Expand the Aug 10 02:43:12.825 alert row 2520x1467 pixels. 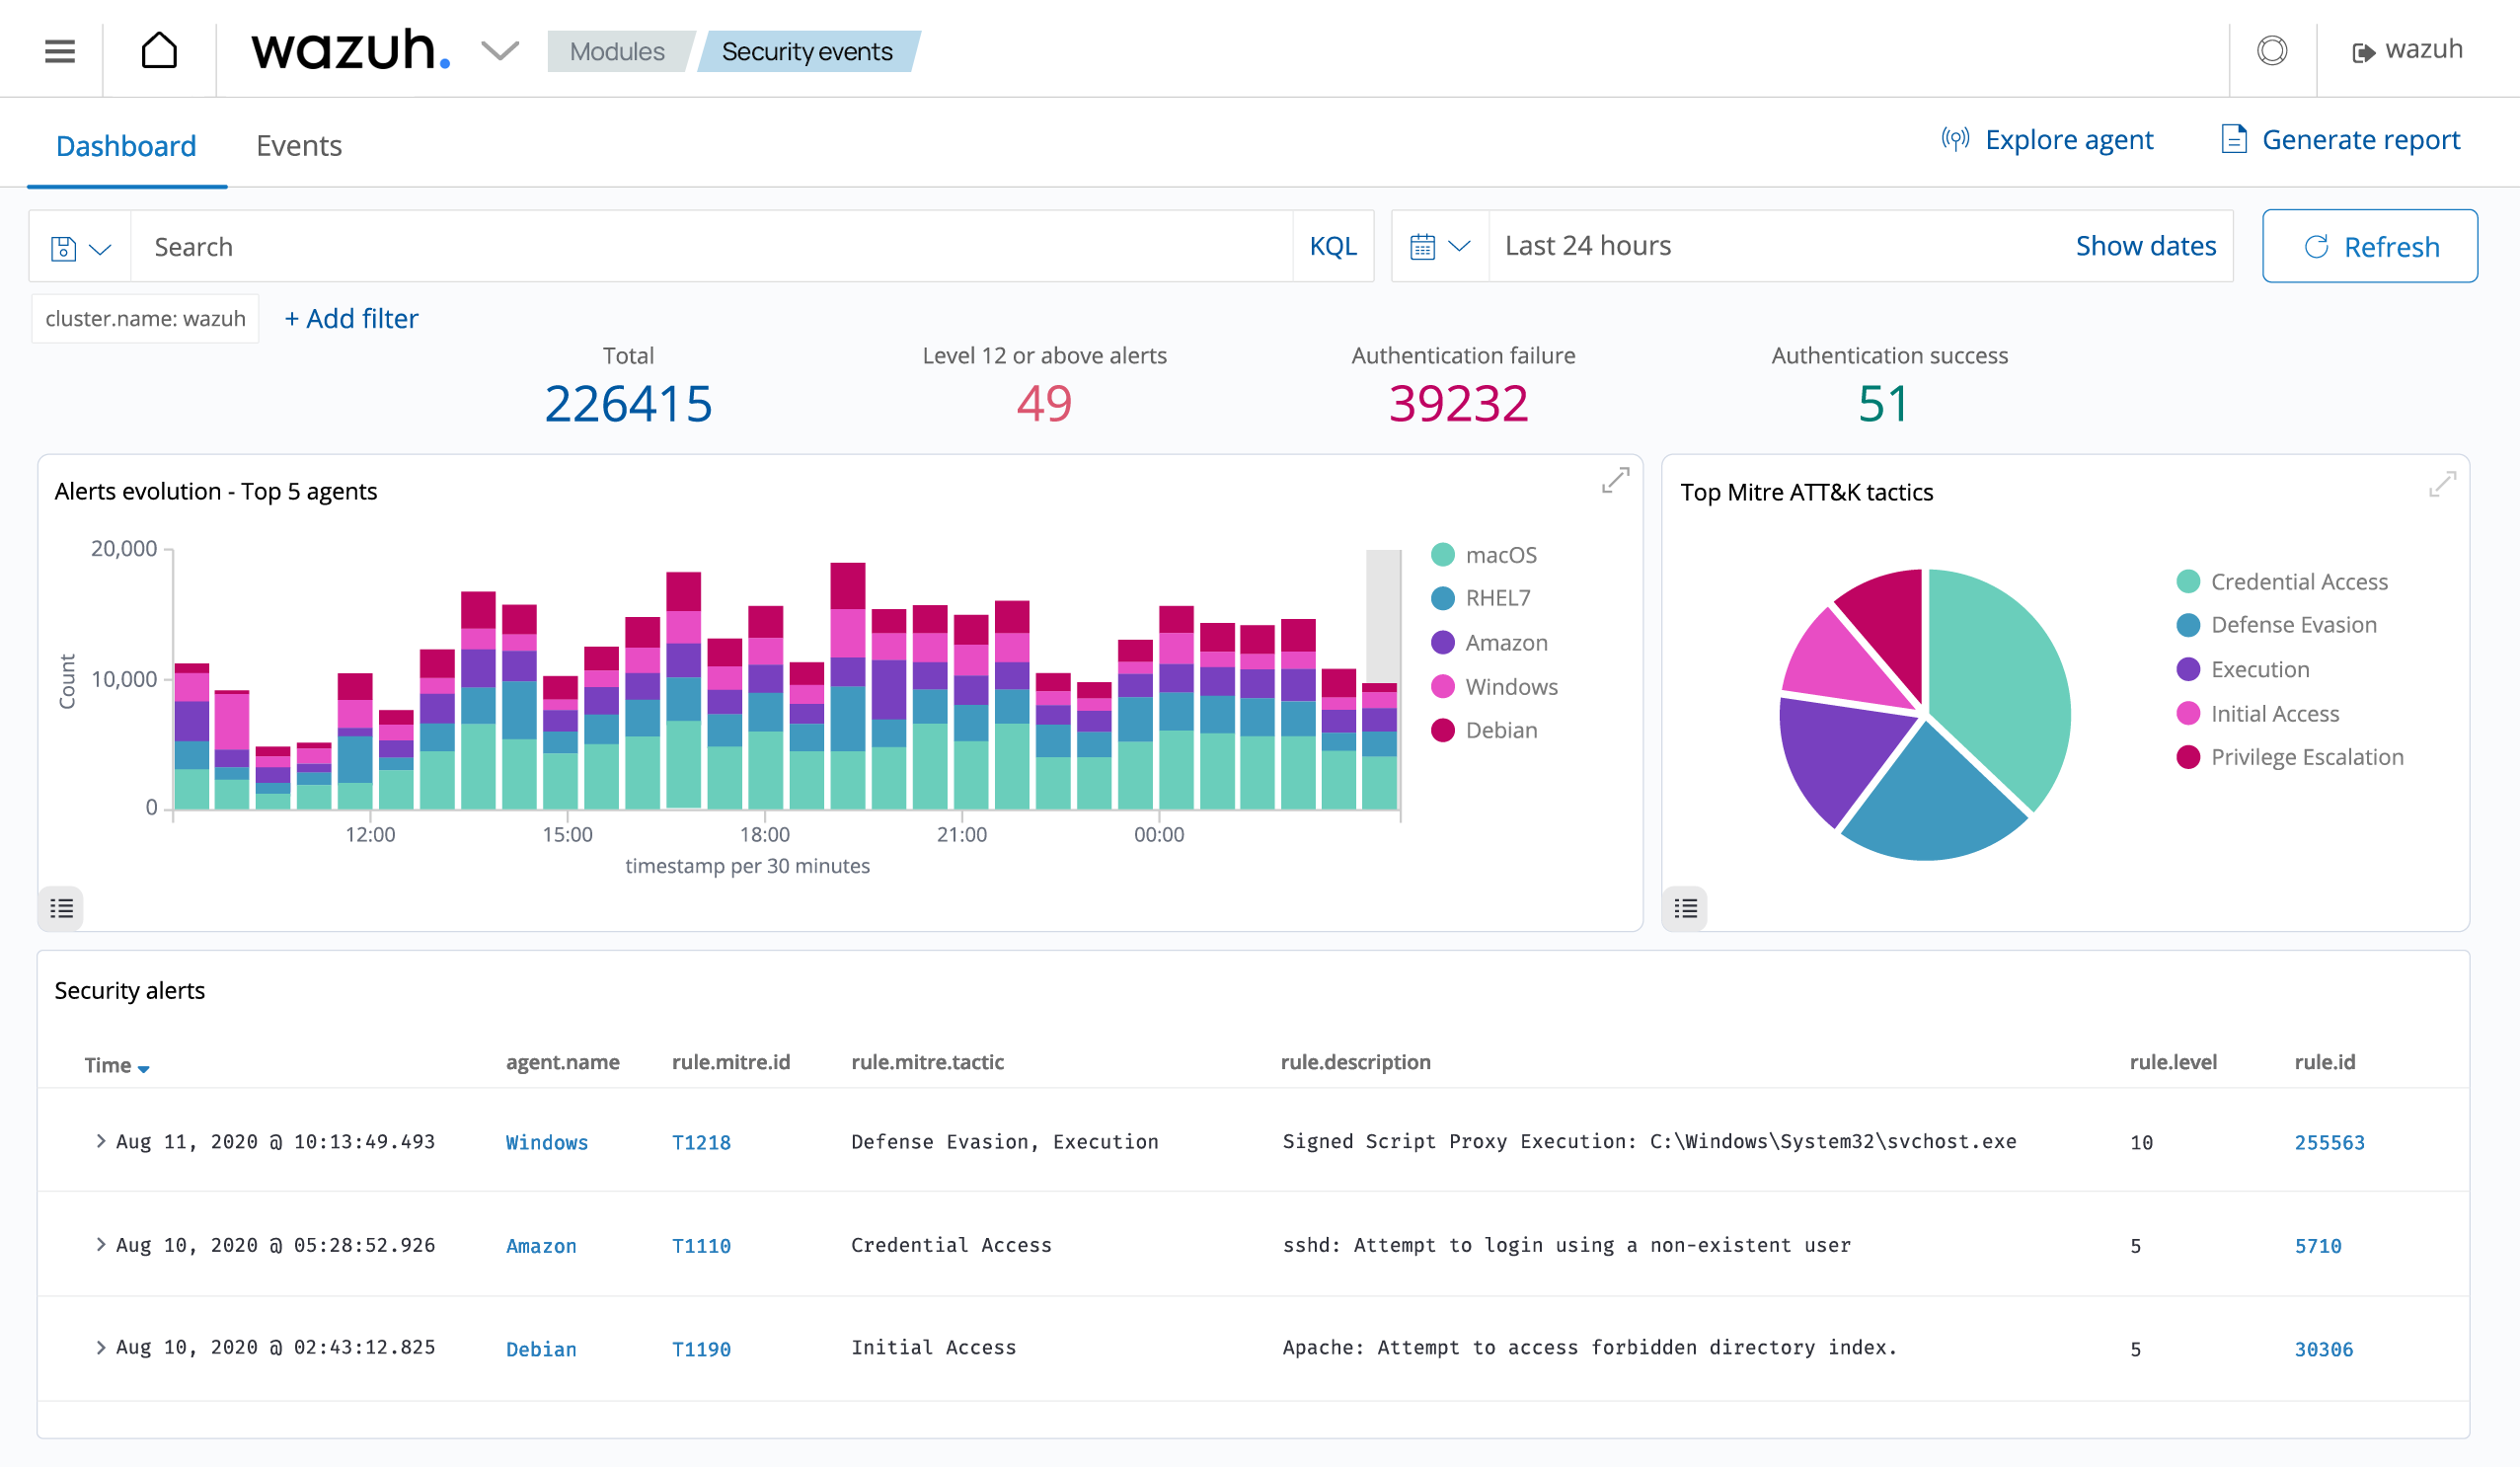coord(100,1348)
